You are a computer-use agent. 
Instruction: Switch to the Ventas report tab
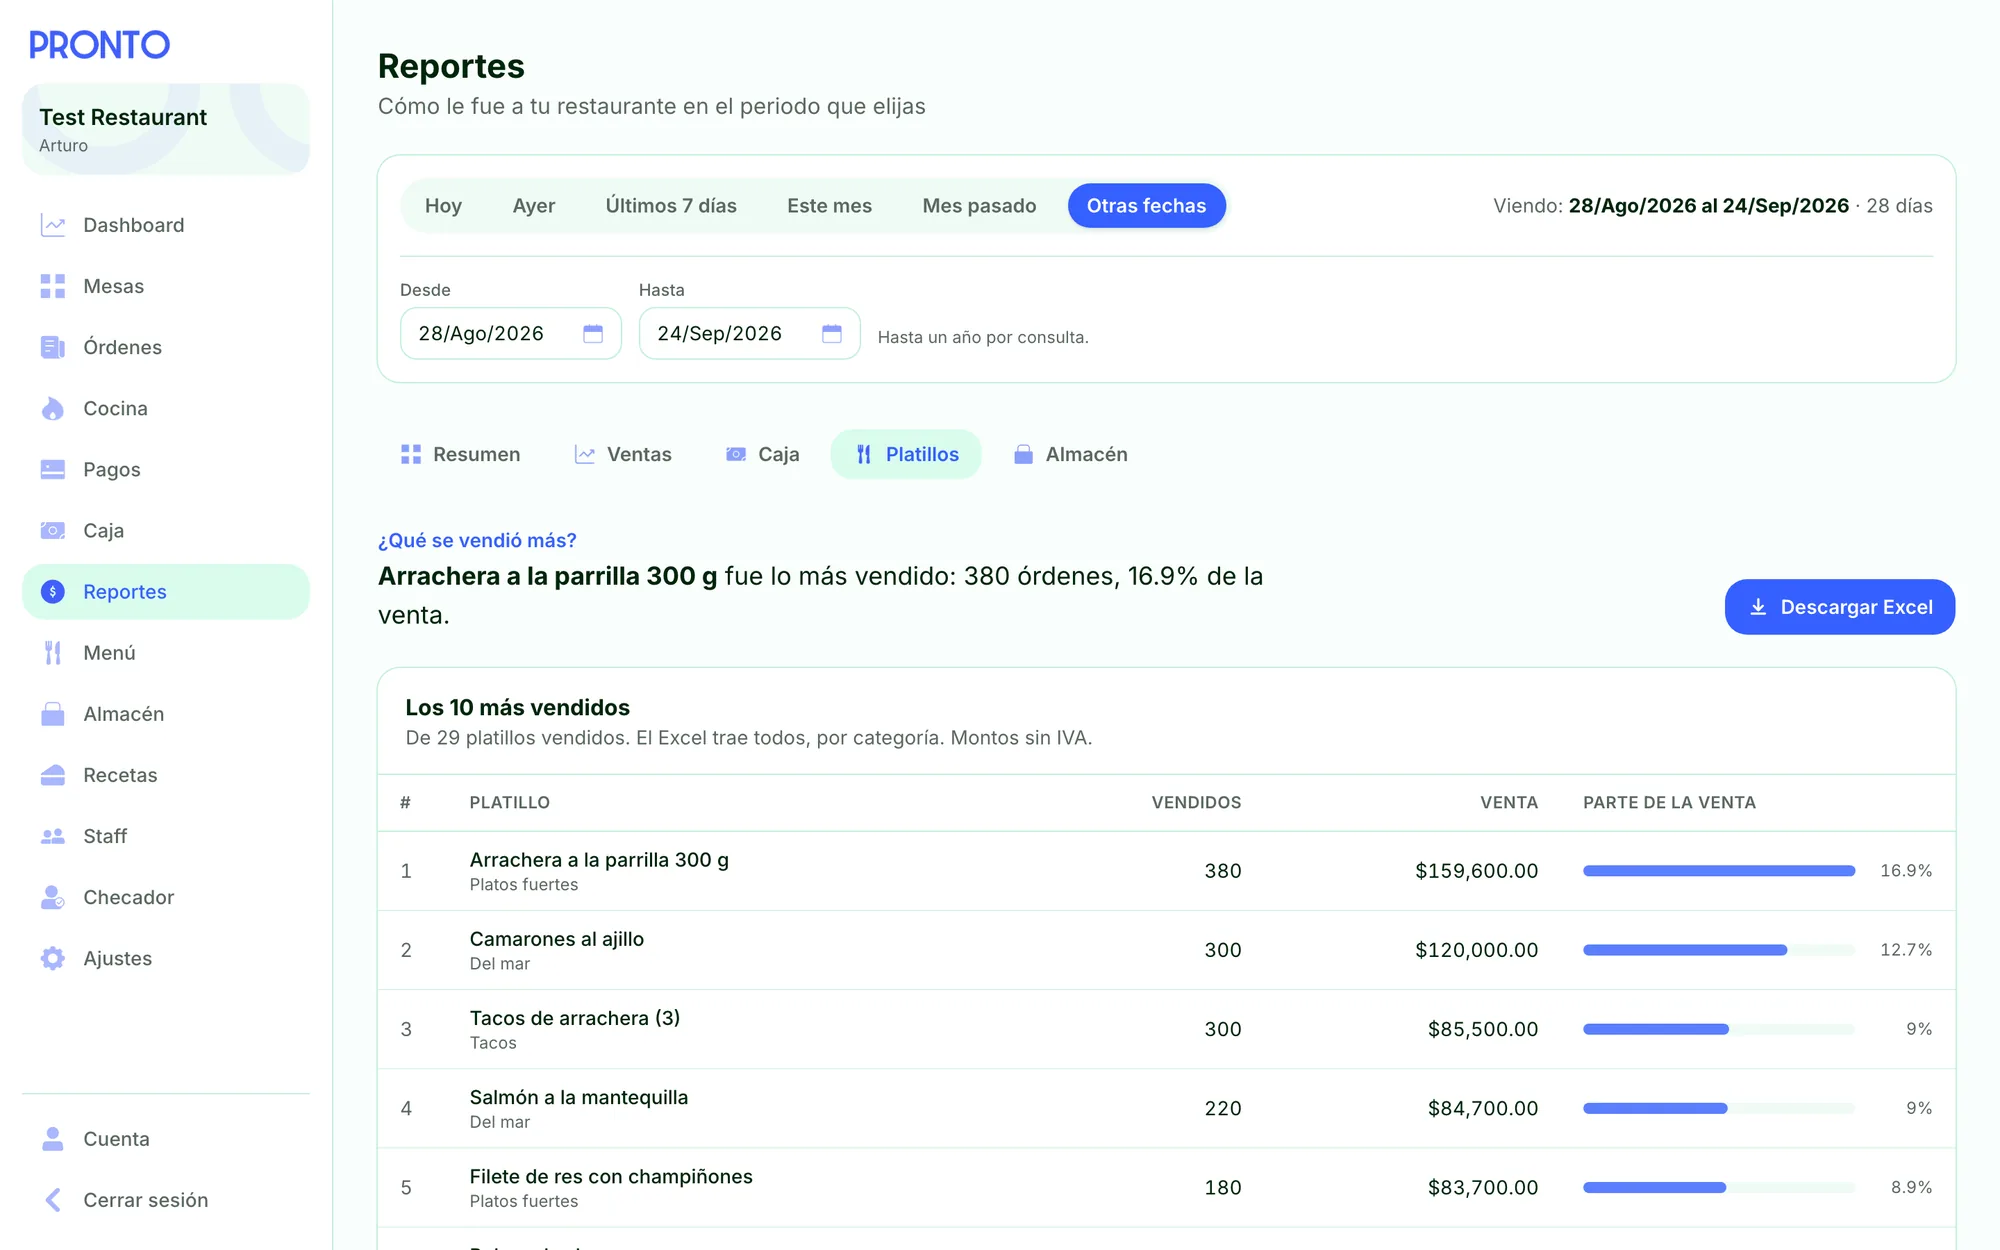[623, 454]
